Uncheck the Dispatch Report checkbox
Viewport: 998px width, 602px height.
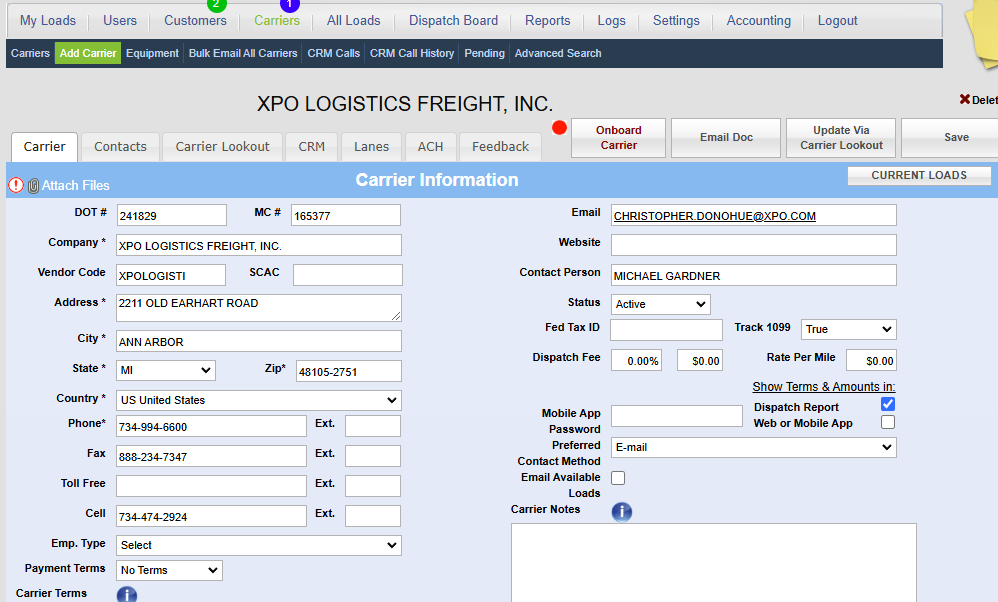[888, 404]
